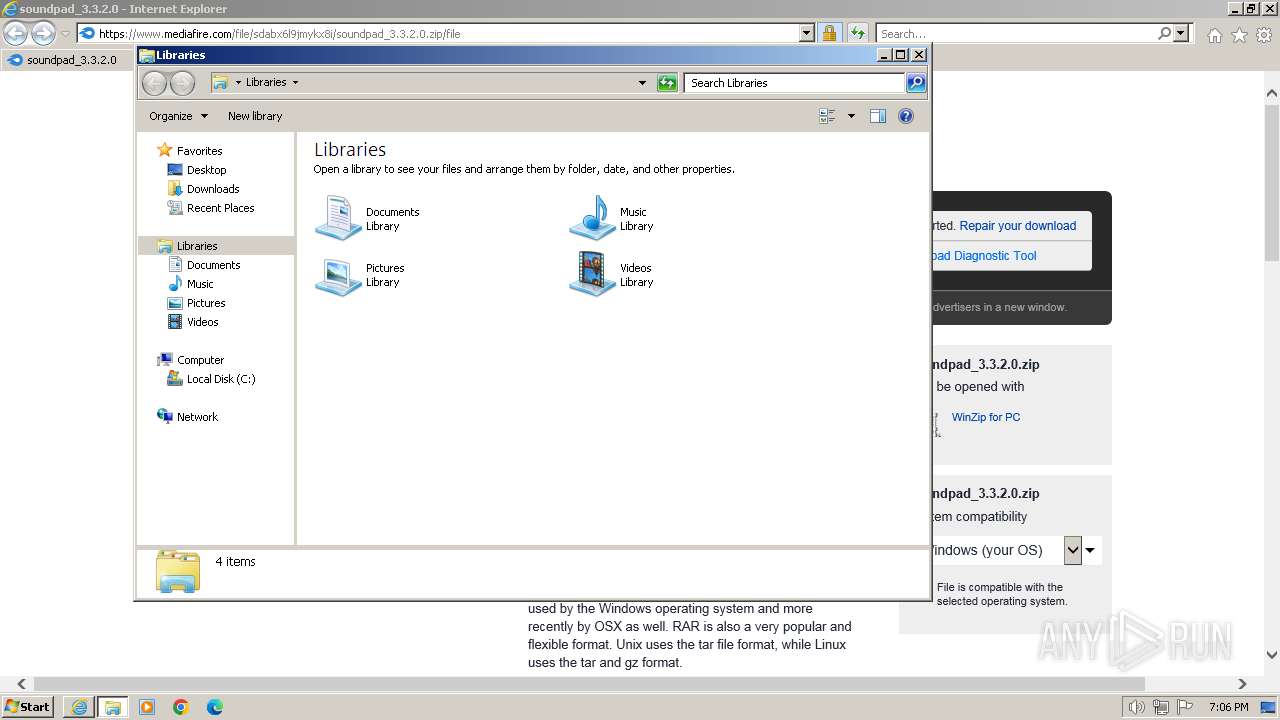1280x720 pixels.
Task: Select Libraries in the navigation pane
Action: point(216,246)
